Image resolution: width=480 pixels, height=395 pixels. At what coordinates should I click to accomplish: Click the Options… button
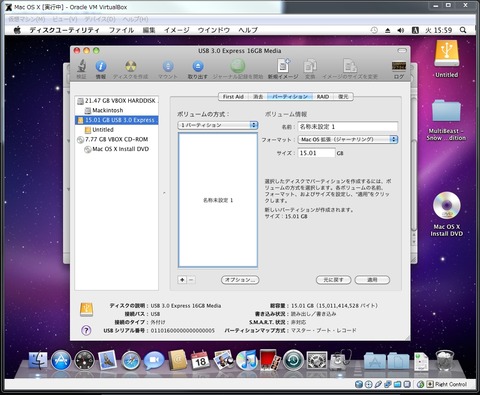coord(240,280)
